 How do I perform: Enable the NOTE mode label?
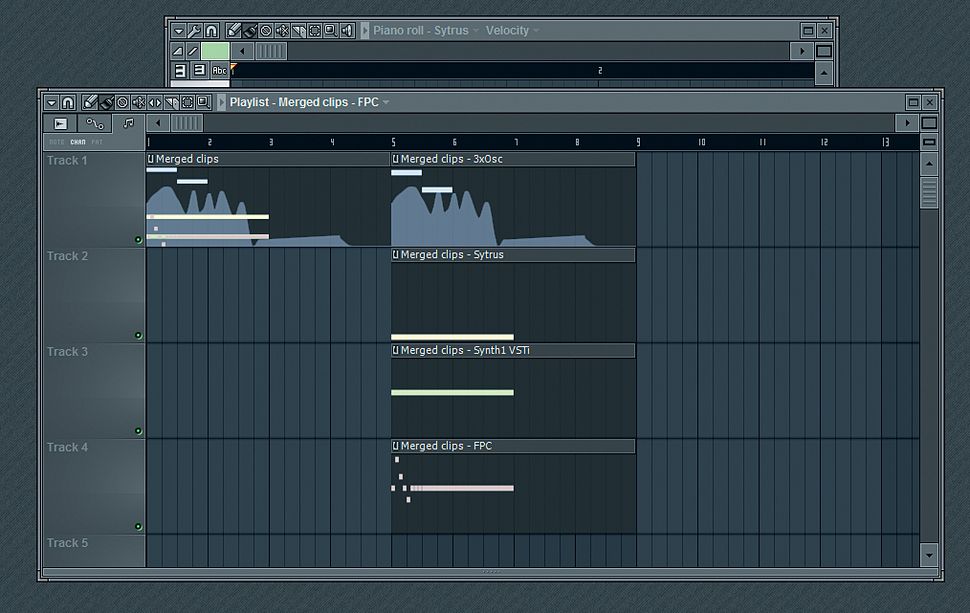click(56, 142)
